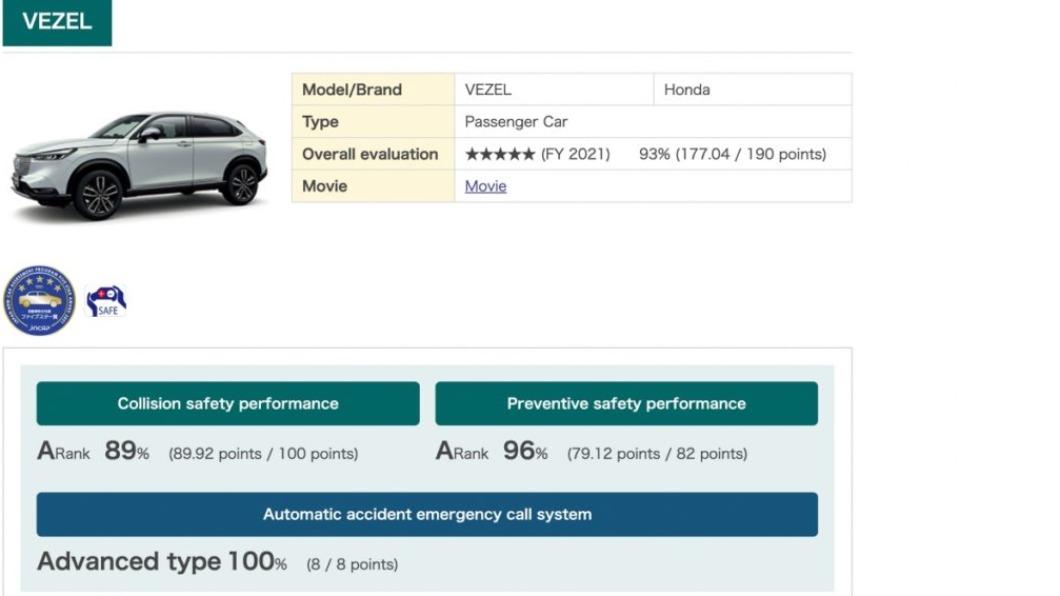Click the five-star rating (FY 2021)
1060x596 pixels.
537,154
